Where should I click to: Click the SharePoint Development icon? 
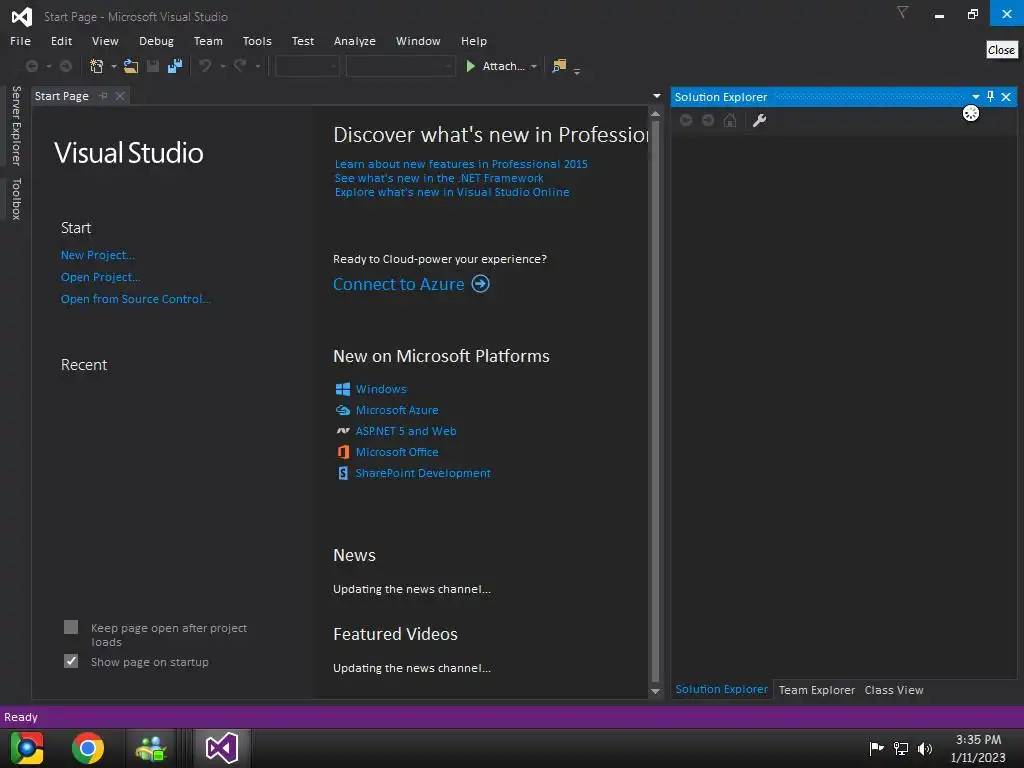[343, 473]
